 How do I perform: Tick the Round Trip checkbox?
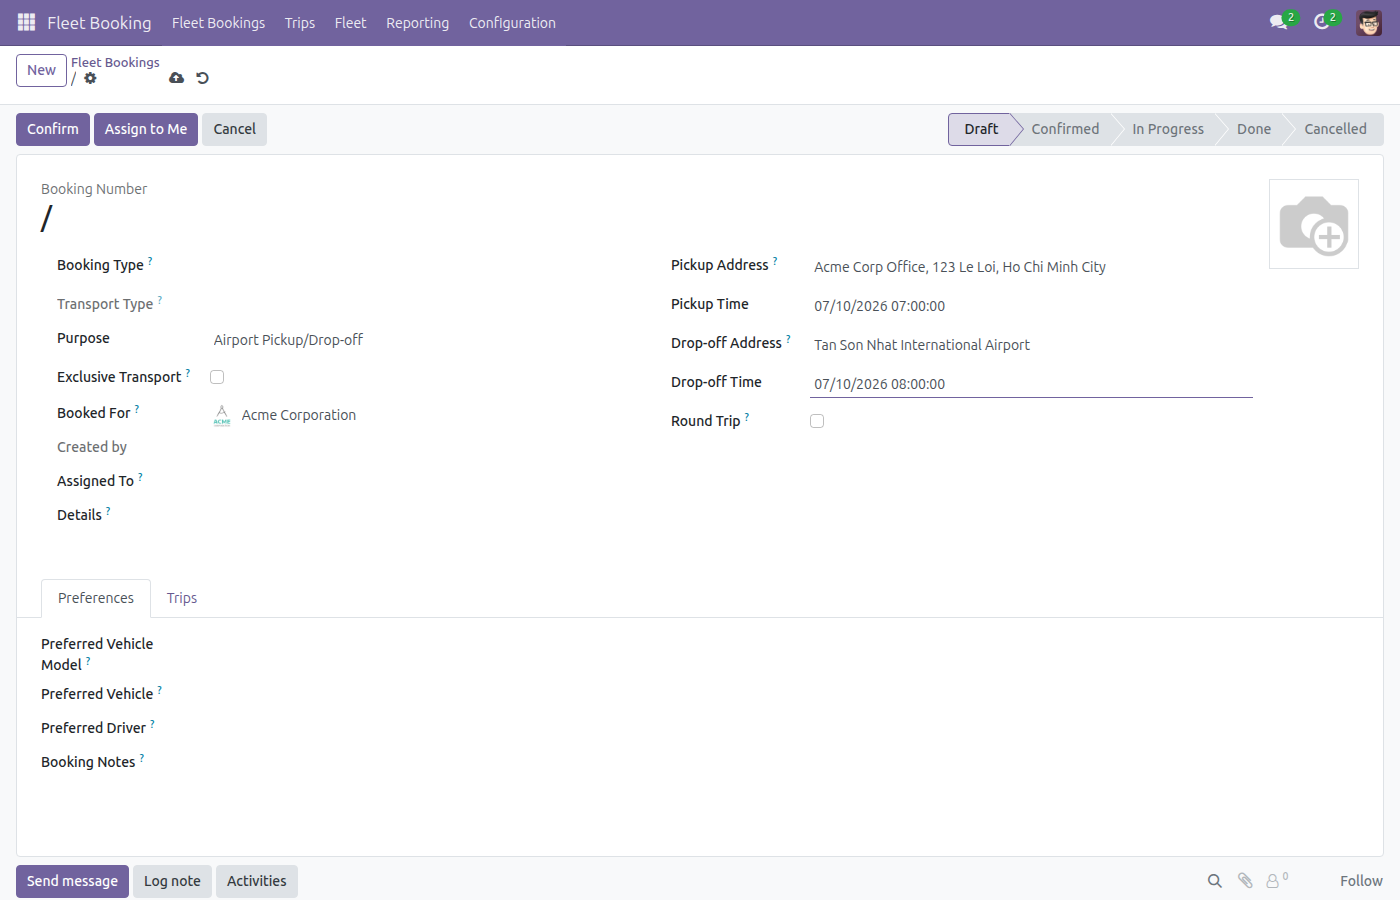click(x=817, y=421)
